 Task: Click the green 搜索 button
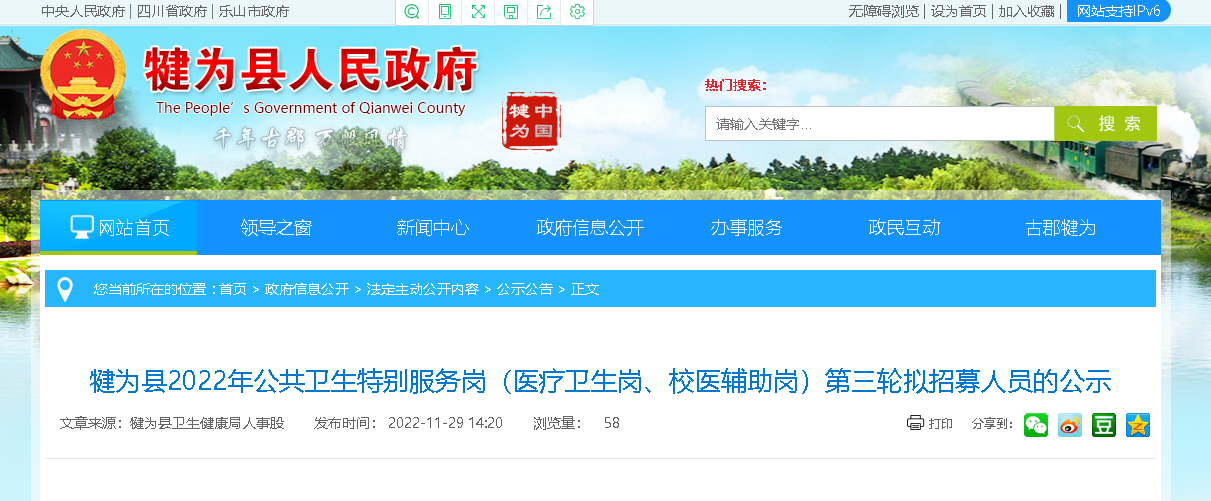[1105, 124]
